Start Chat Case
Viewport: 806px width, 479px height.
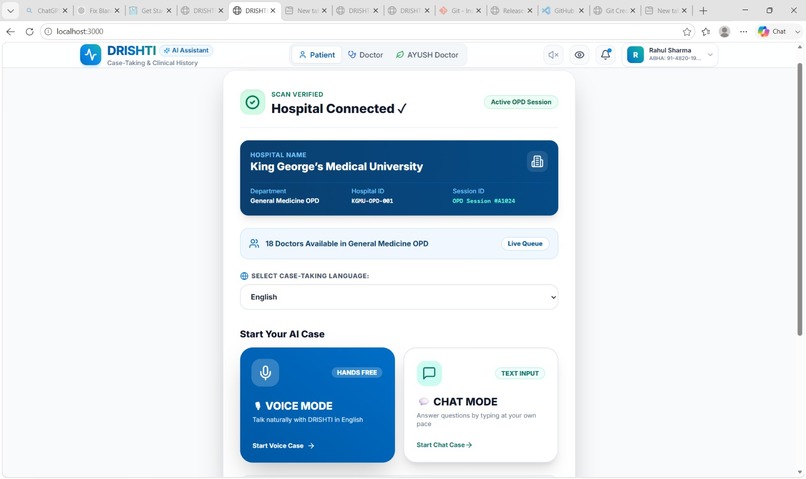pyautogui.click(x=444, y=445)
